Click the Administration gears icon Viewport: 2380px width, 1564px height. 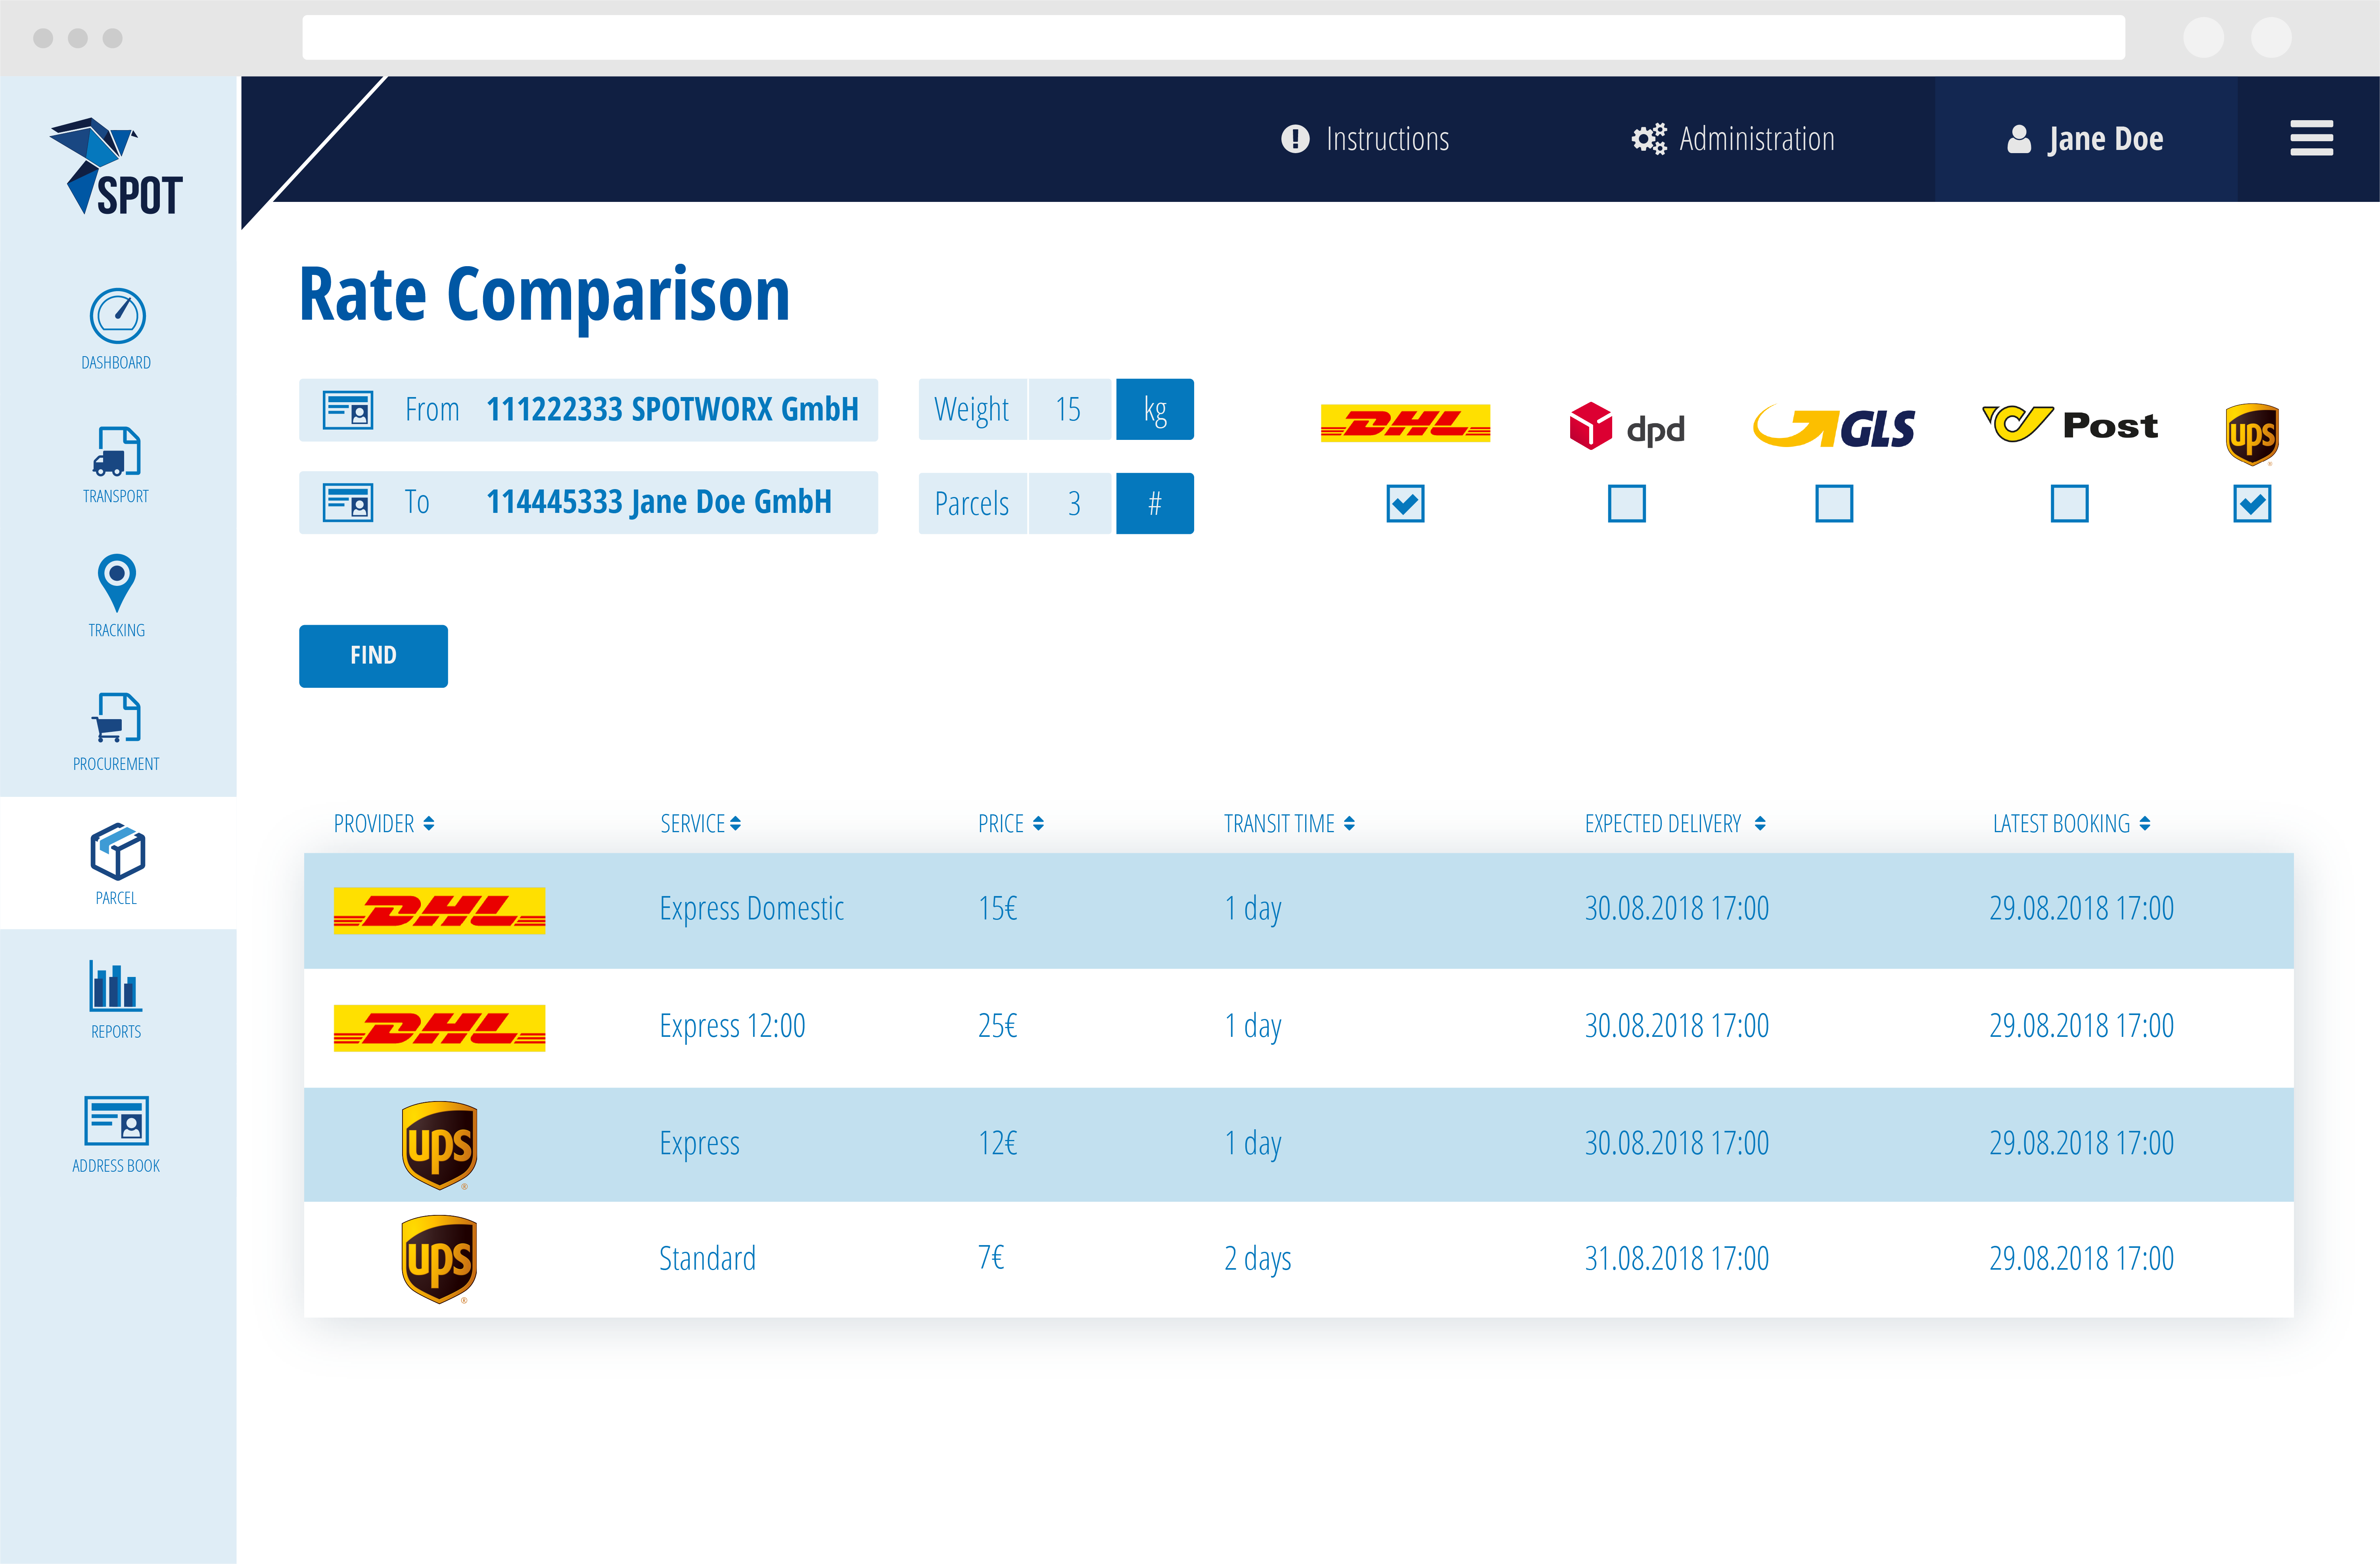pyautogui.click(x=1649, y=139)
